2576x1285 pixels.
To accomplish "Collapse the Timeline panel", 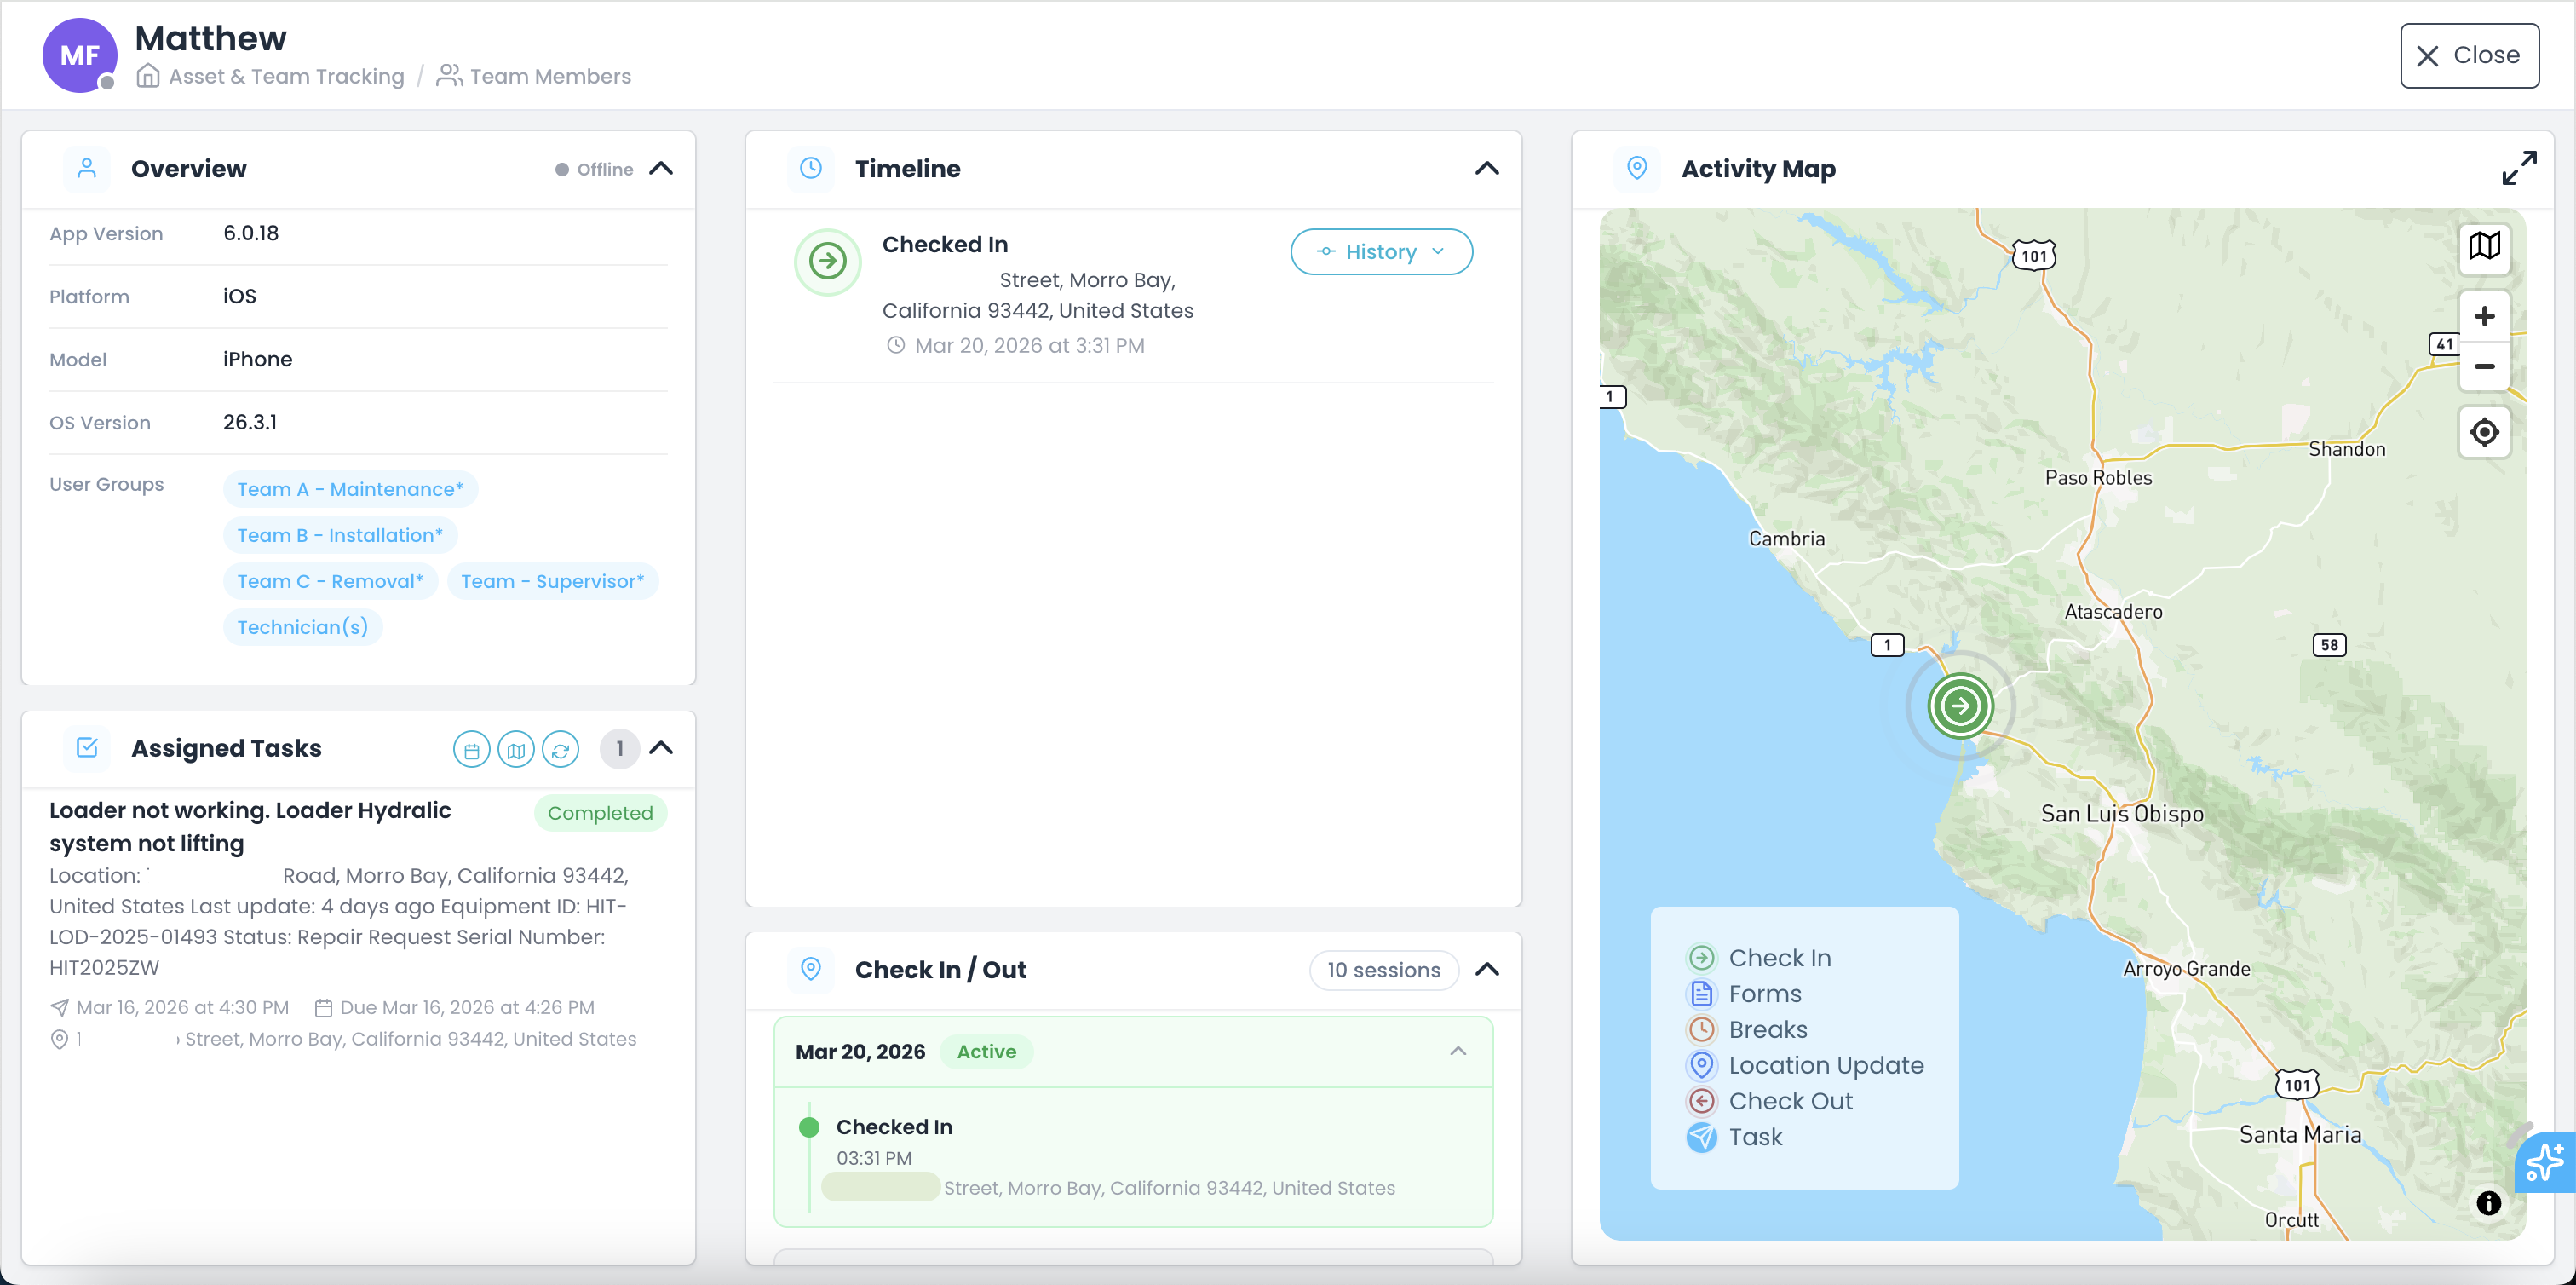I will click(1487, 168).
